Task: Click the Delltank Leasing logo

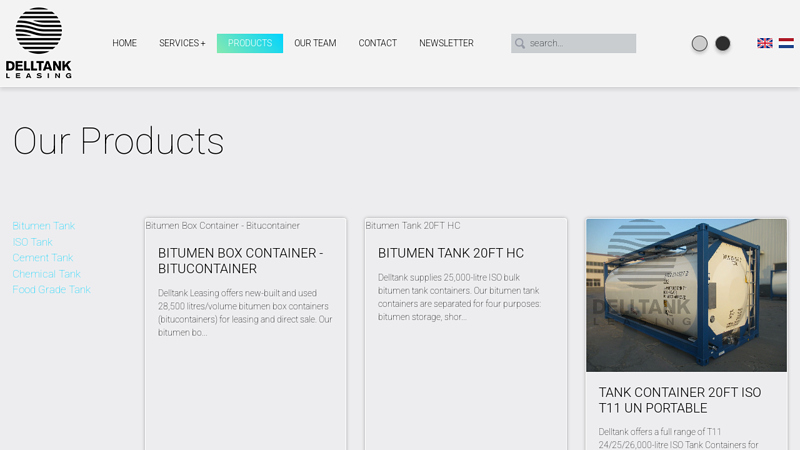Action: (x=39, y=43)
